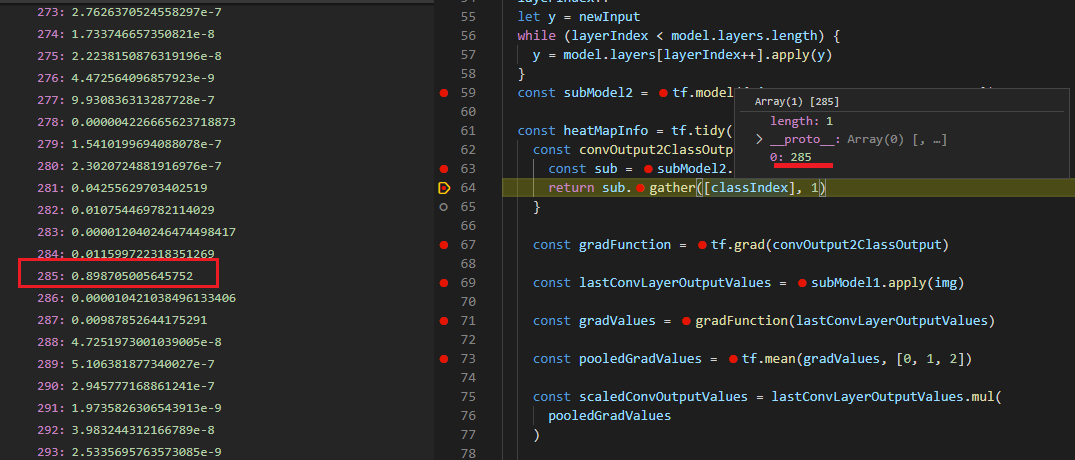Click the array entry 282: 0.01075446978211​4029
1075x460 pixels.
126,210
